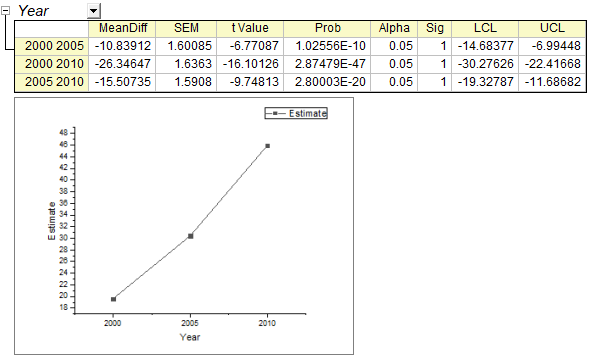
Task: Select LCL cell -14.68377
Action: [485, 46]
